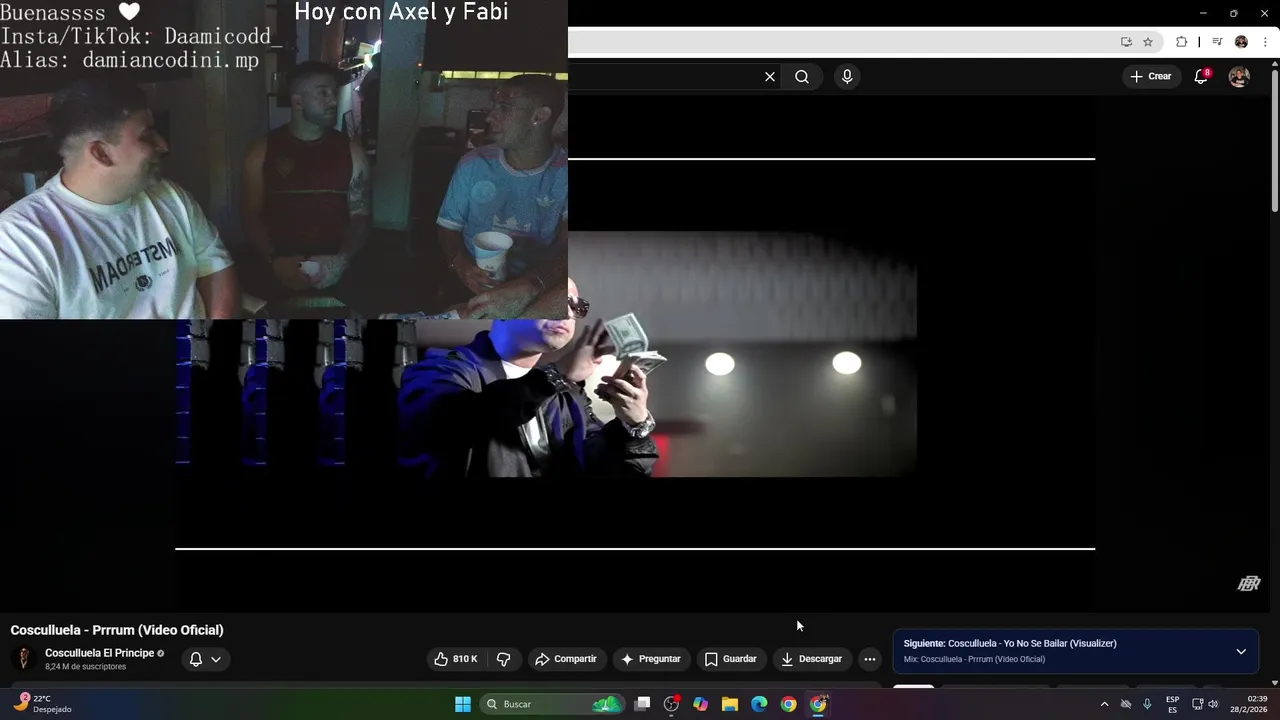Click the Descargar download button
Image resolution: width=1280 pixels, height=720 pixels.
click(812, 659)
